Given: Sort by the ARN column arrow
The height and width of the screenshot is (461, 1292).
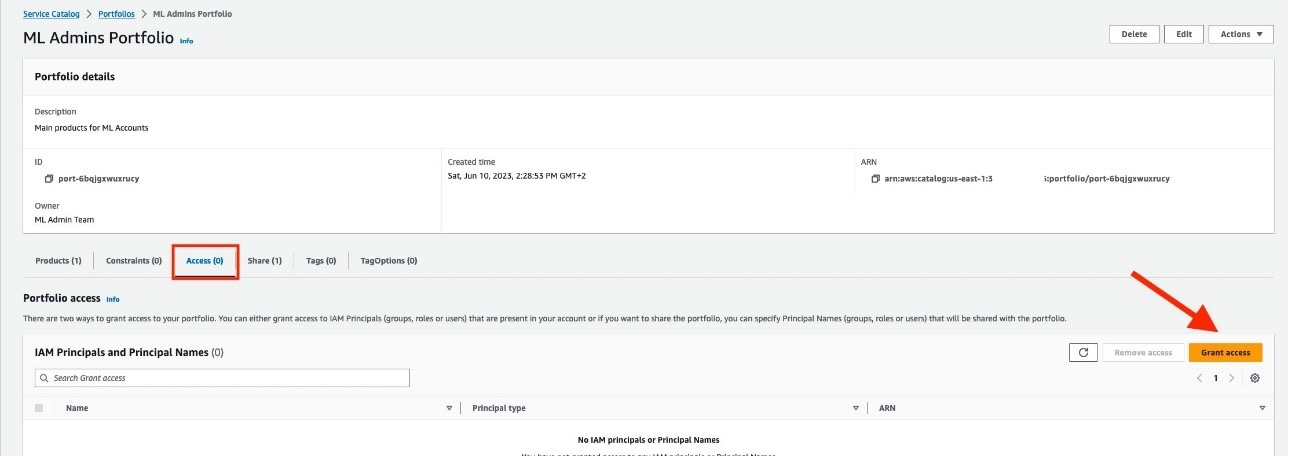Looking at the screenshot, I should [x=1262, y=408].
